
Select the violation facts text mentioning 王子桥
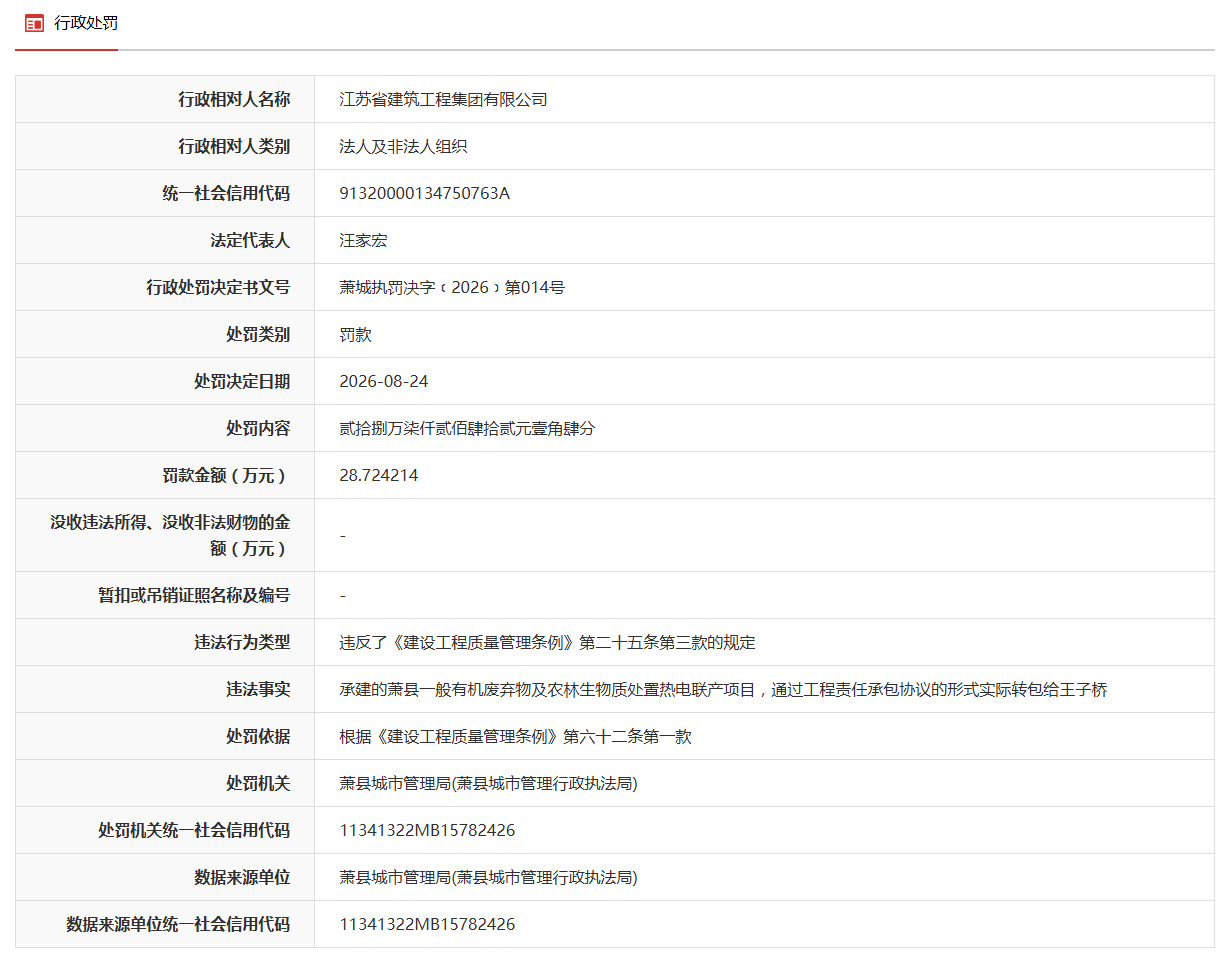pyautogui.click(x=723, y=689)
